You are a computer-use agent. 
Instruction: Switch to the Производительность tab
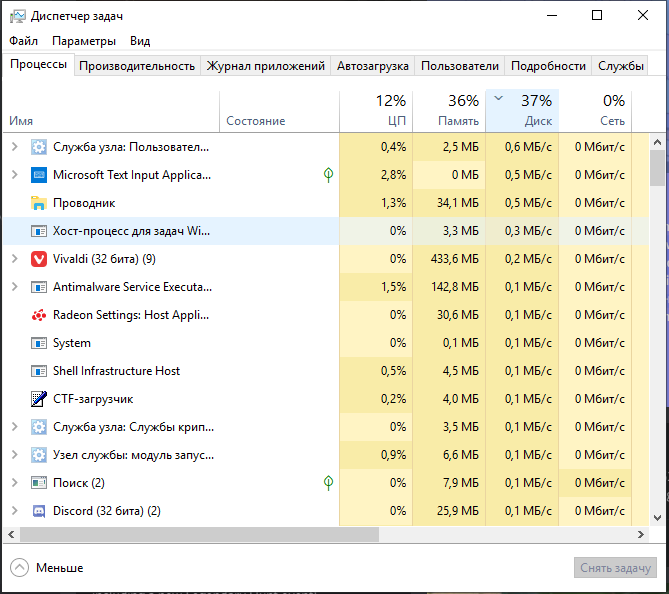137,66
